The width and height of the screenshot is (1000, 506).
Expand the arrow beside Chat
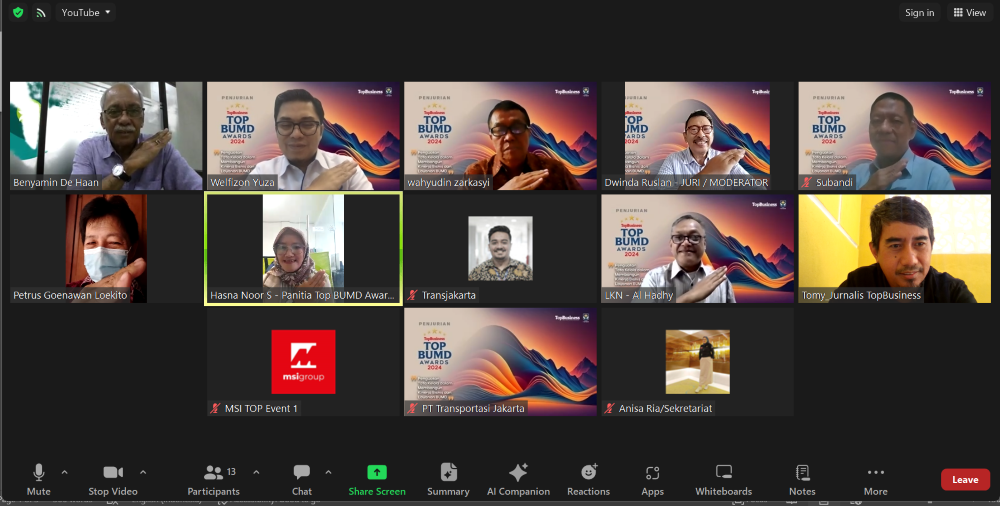tap(328, 472)
